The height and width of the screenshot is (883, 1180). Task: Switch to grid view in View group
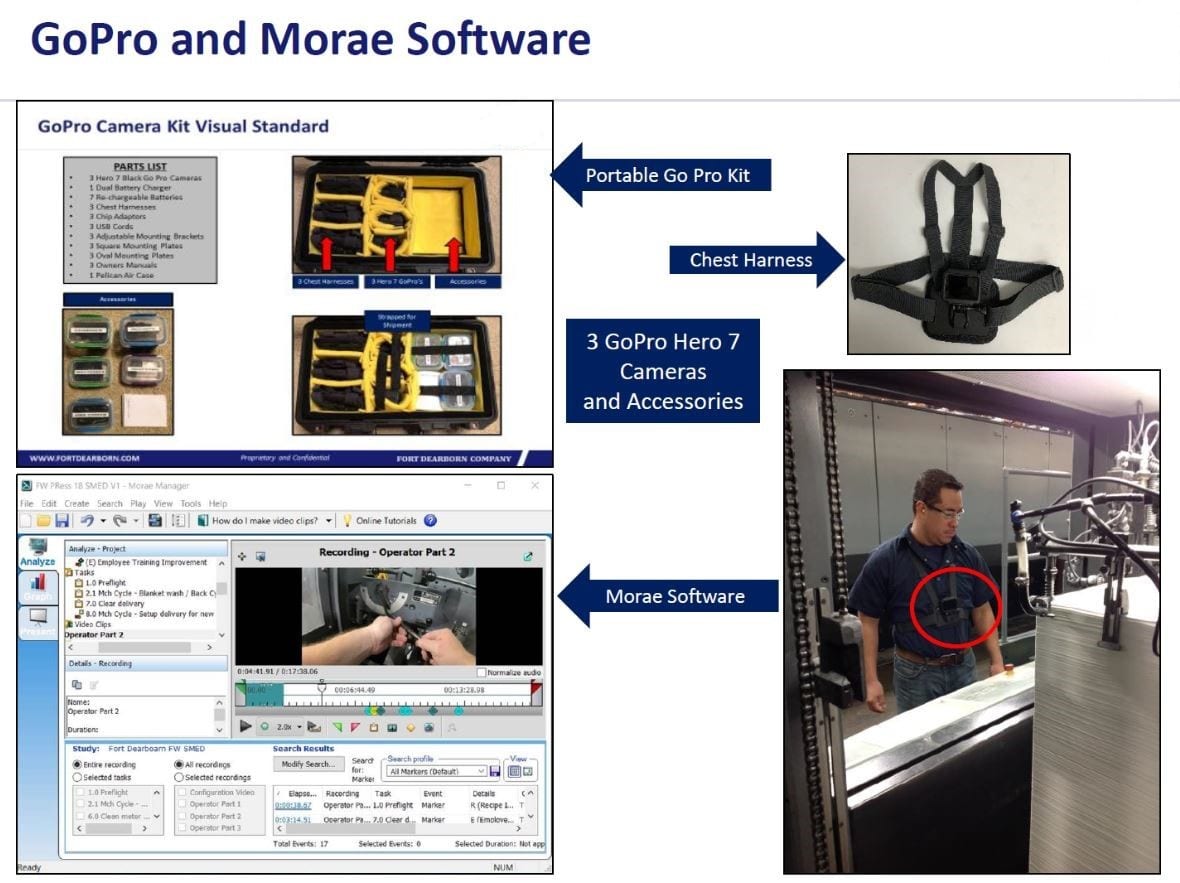click(515, 772)
